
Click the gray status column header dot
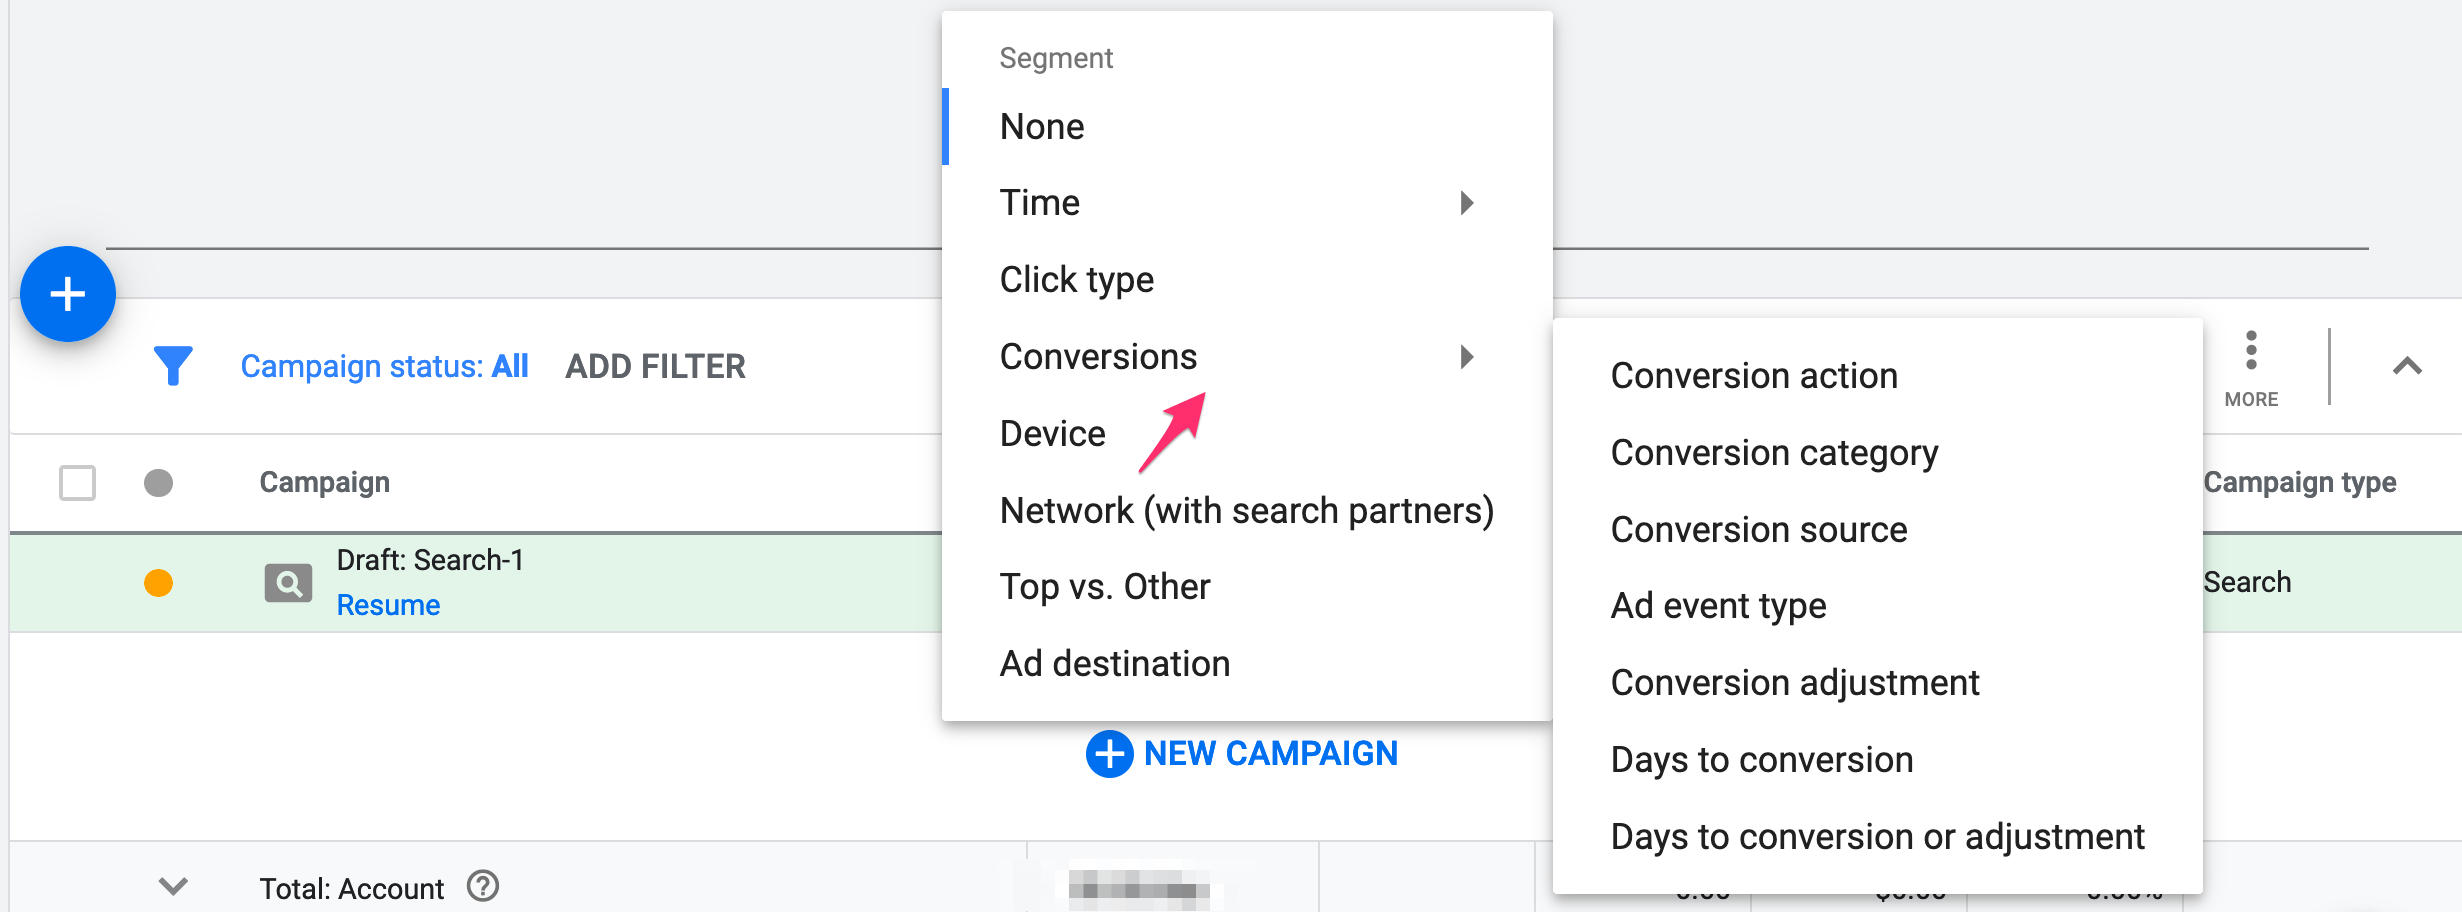pyautogui.click(x=158, y=483)
